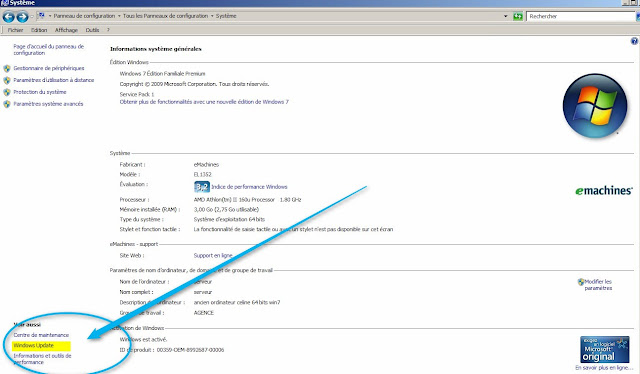Screen dimensions: 640x374
Task: Open the Affichage menu
Action: click(66, 30)
